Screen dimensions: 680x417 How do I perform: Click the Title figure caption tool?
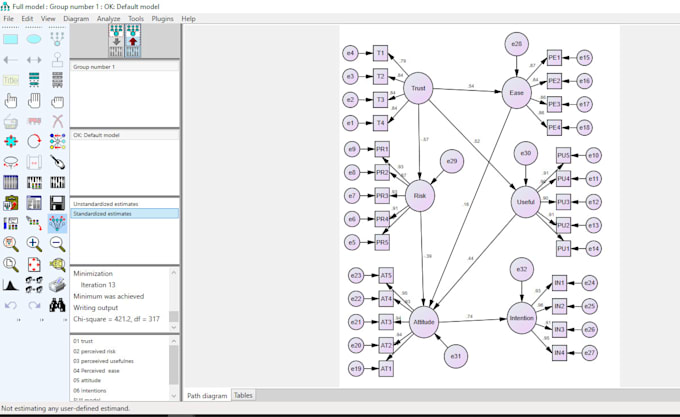pos(10,80)
